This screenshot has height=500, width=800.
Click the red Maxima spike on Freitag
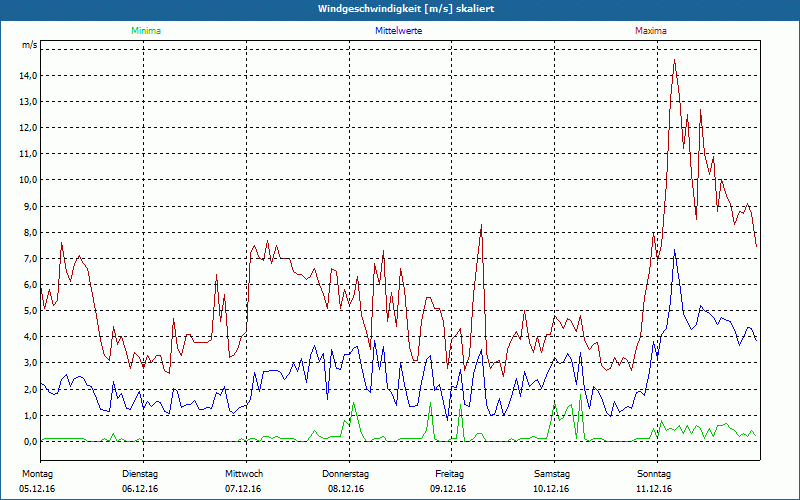(x=481, y=225)
